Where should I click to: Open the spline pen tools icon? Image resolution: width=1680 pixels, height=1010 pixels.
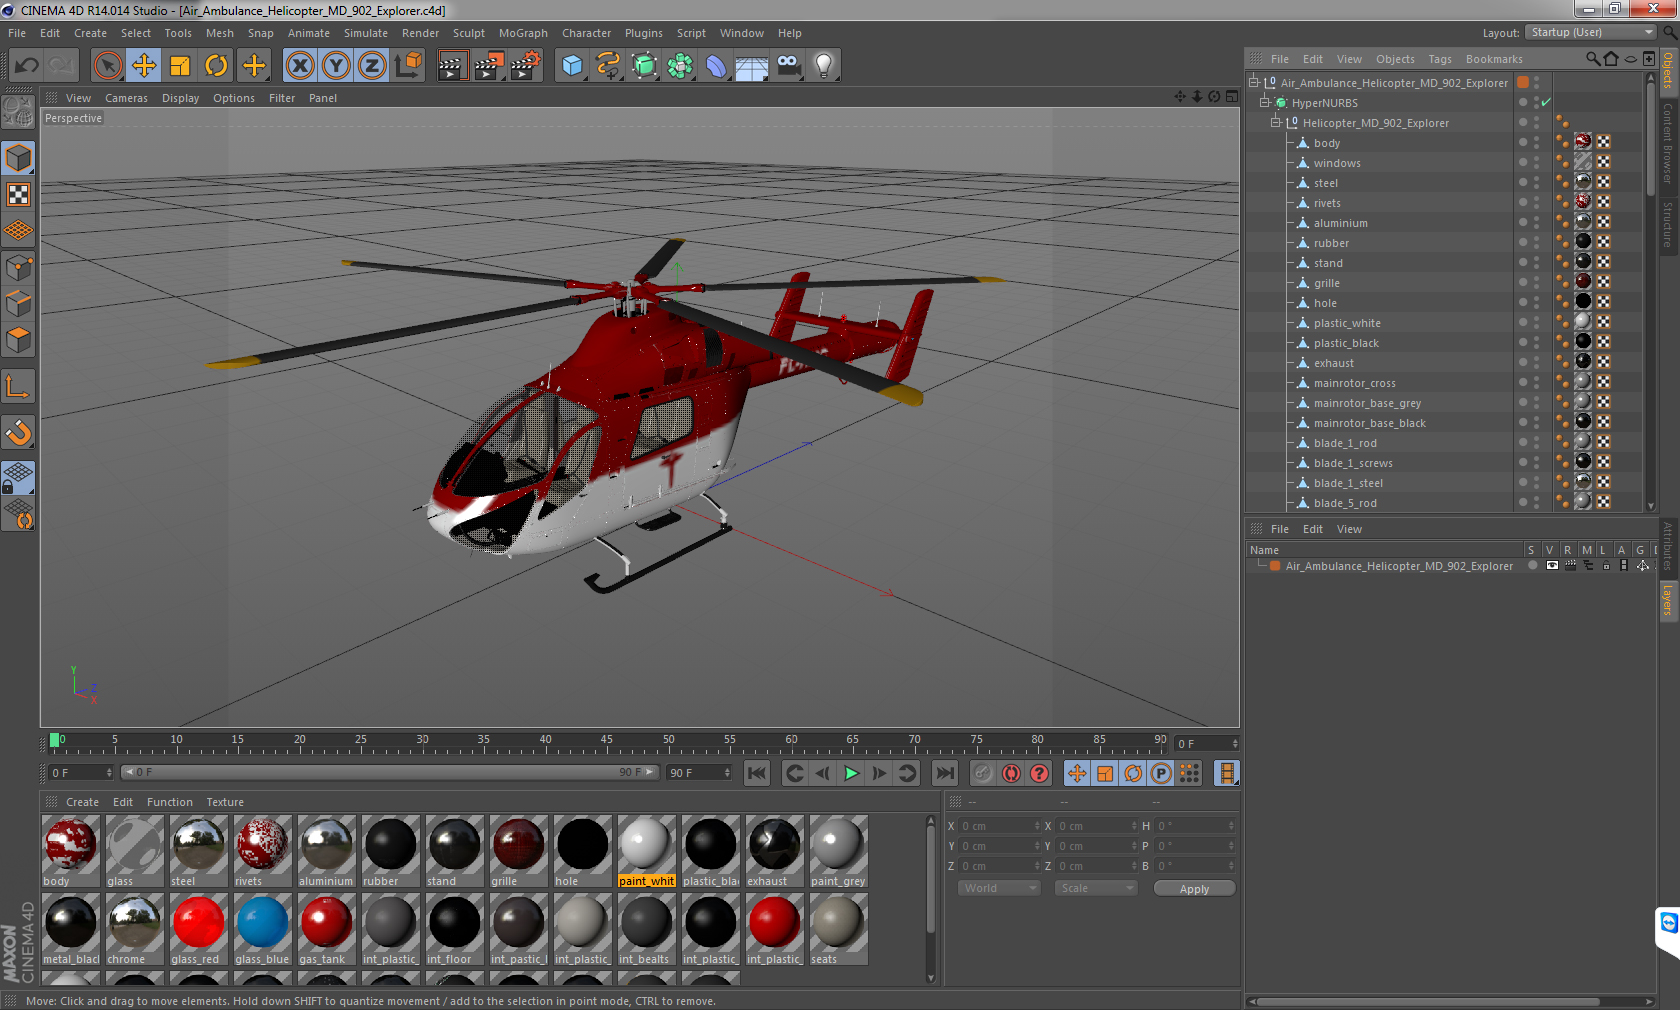608,66
